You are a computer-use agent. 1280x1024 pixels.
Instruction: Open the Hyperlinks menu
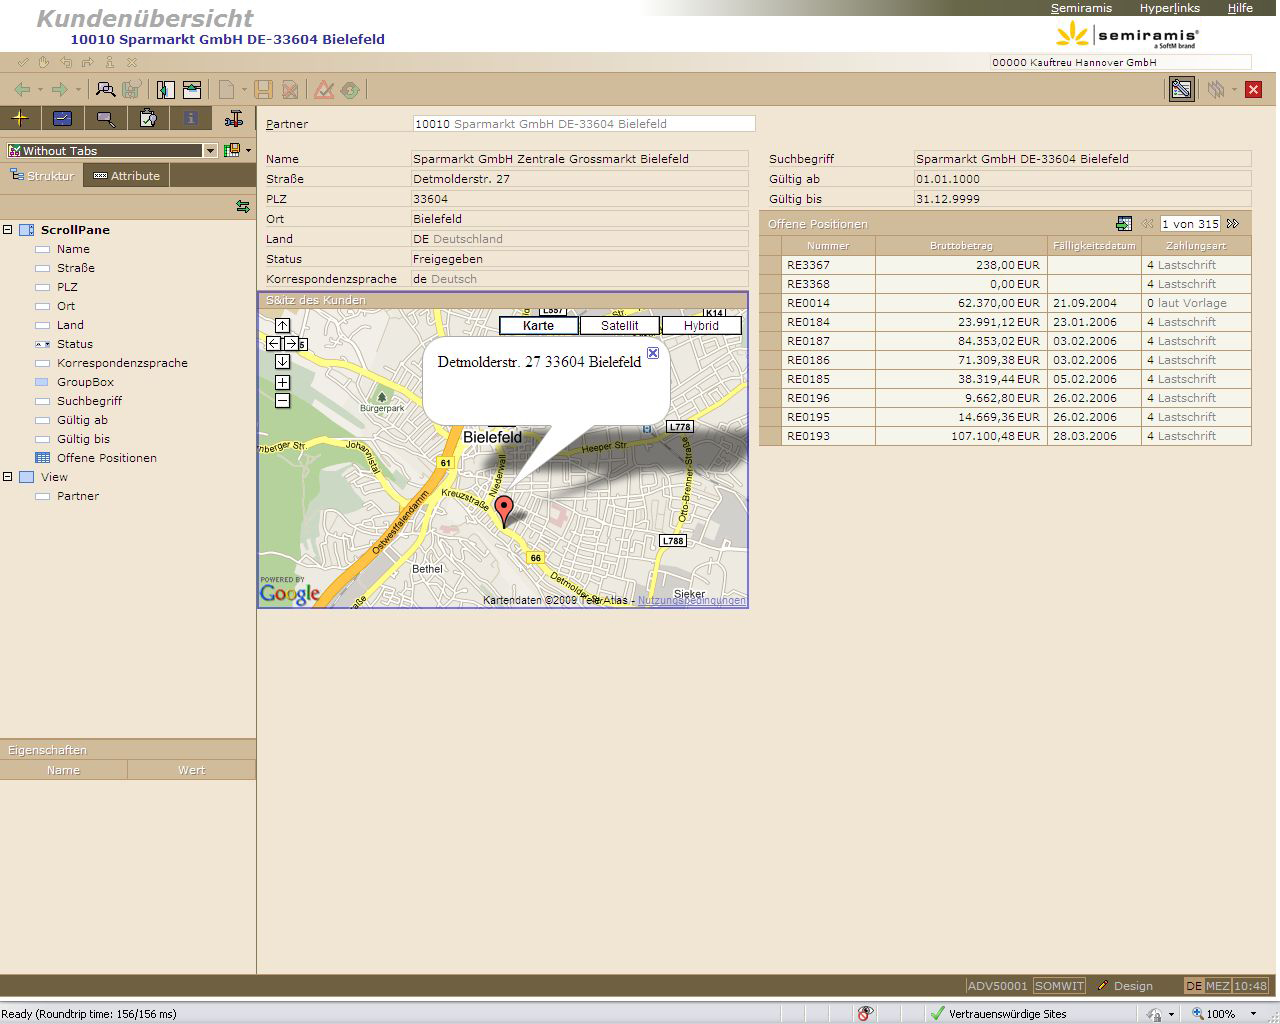click(x=1169, y=8)
